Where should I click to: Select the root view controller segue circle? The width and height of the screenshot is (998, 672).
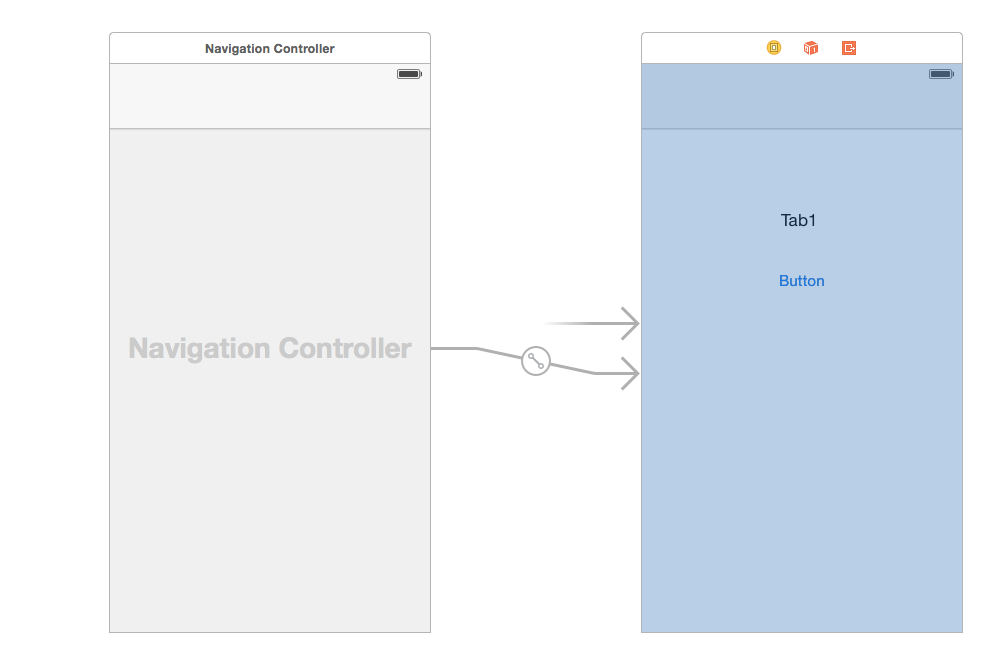536,361
